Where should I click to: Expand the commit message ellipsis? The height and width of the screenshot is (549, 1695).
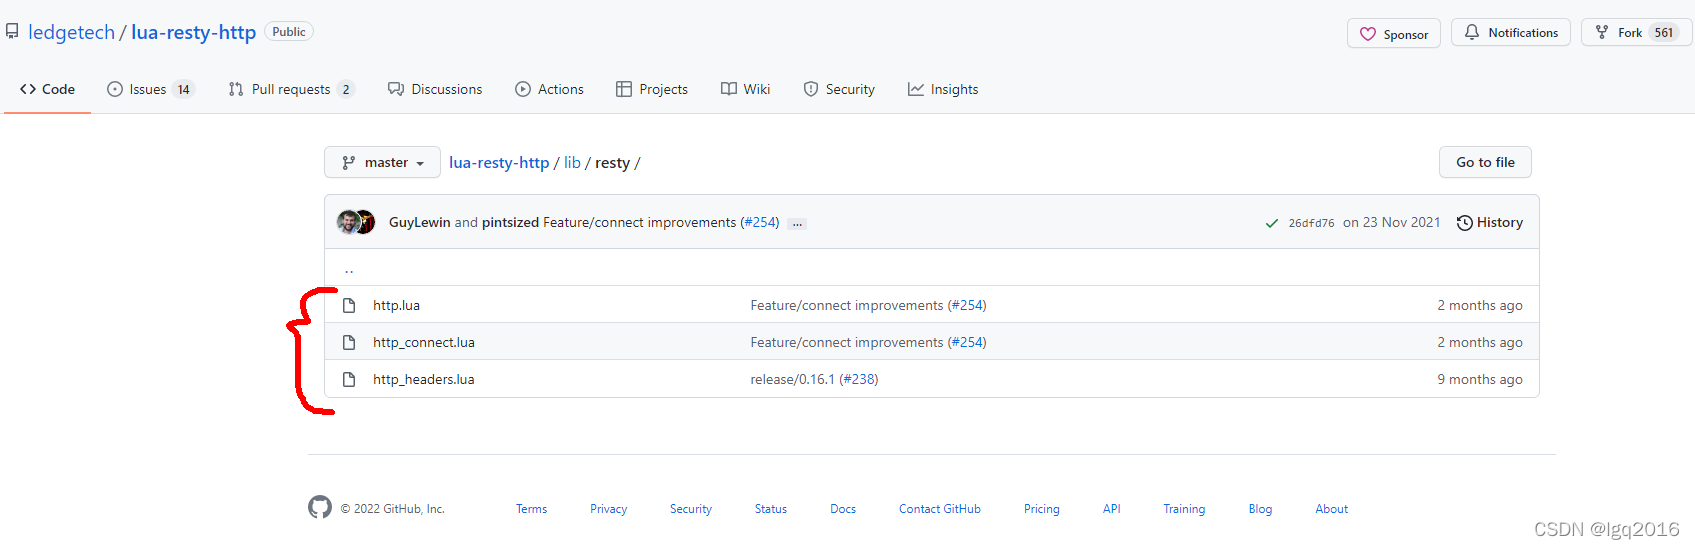pos(797,223)
